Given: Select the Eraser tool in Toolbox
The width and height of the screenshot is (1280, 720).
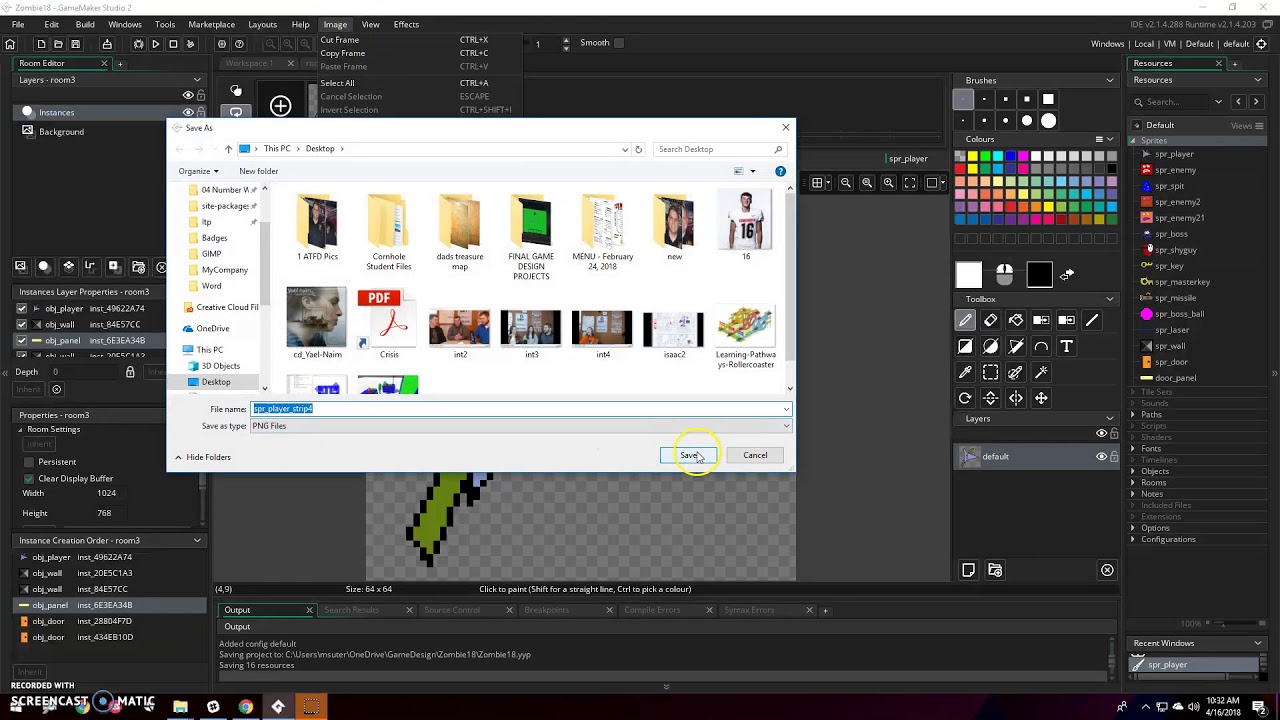Looking at the screenshot, I should pyautogui.click(x=990, y=320).
